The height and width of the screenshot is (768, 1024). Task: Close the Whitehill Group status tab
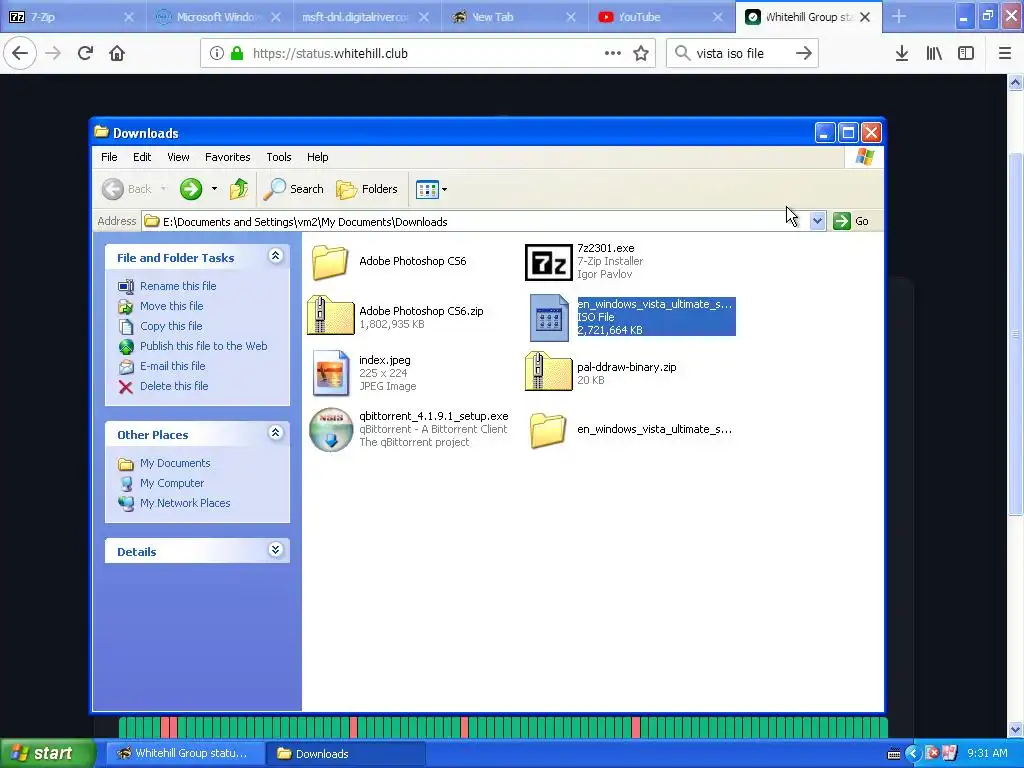point(865,18)
